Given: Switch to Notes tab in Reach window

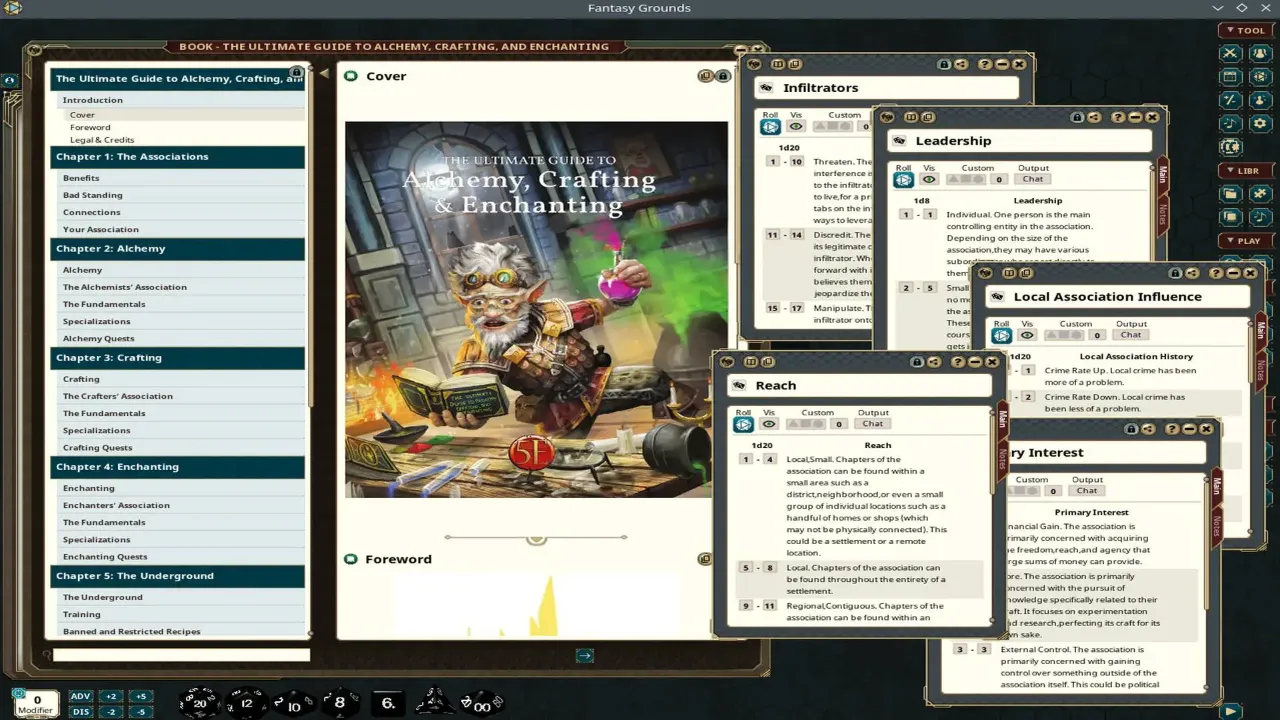Looking at the screenshot, I should click(x=1003, y=459).
